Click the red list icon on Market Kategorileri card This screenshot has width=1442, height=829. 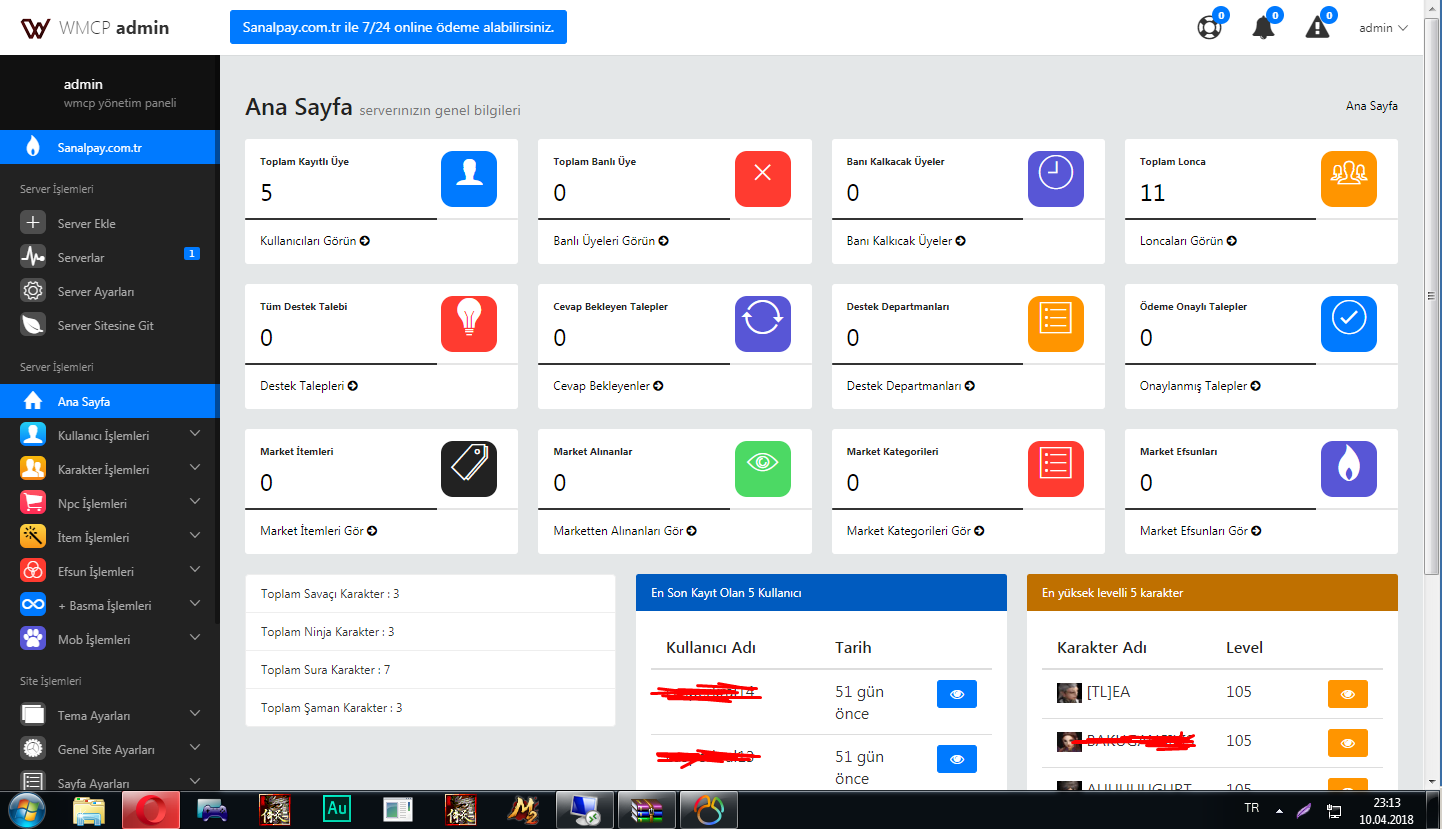[1056, 469]
